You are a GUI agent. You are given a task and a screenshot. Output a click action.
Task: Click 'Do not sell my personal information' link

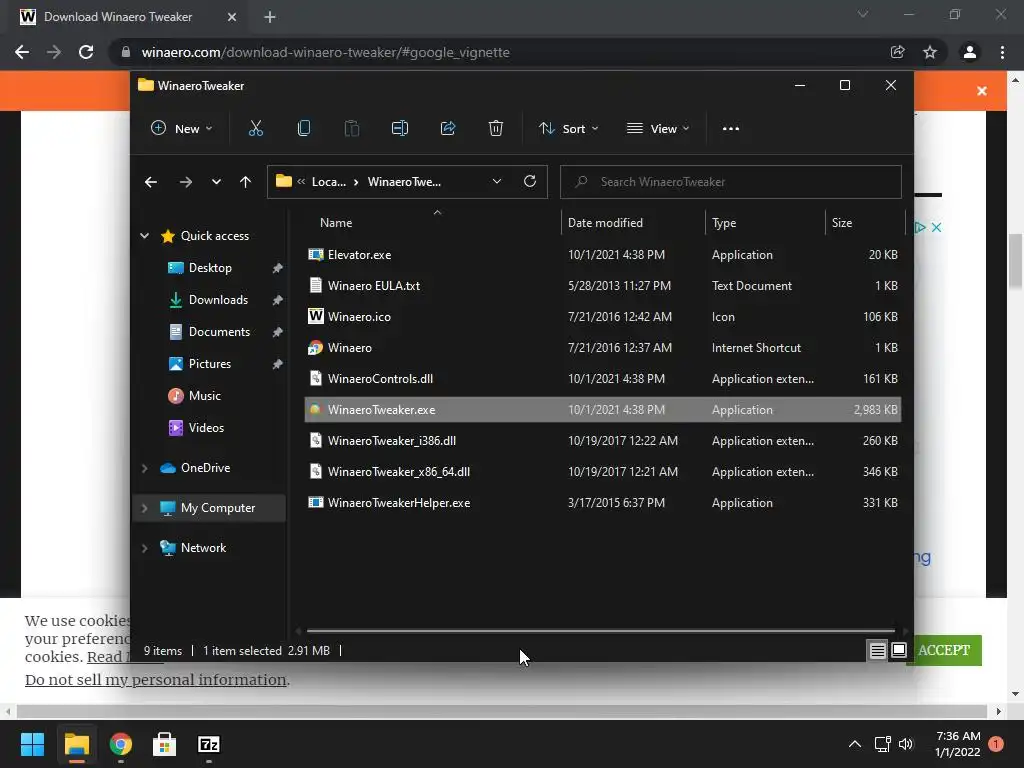[x=155, y=680]
